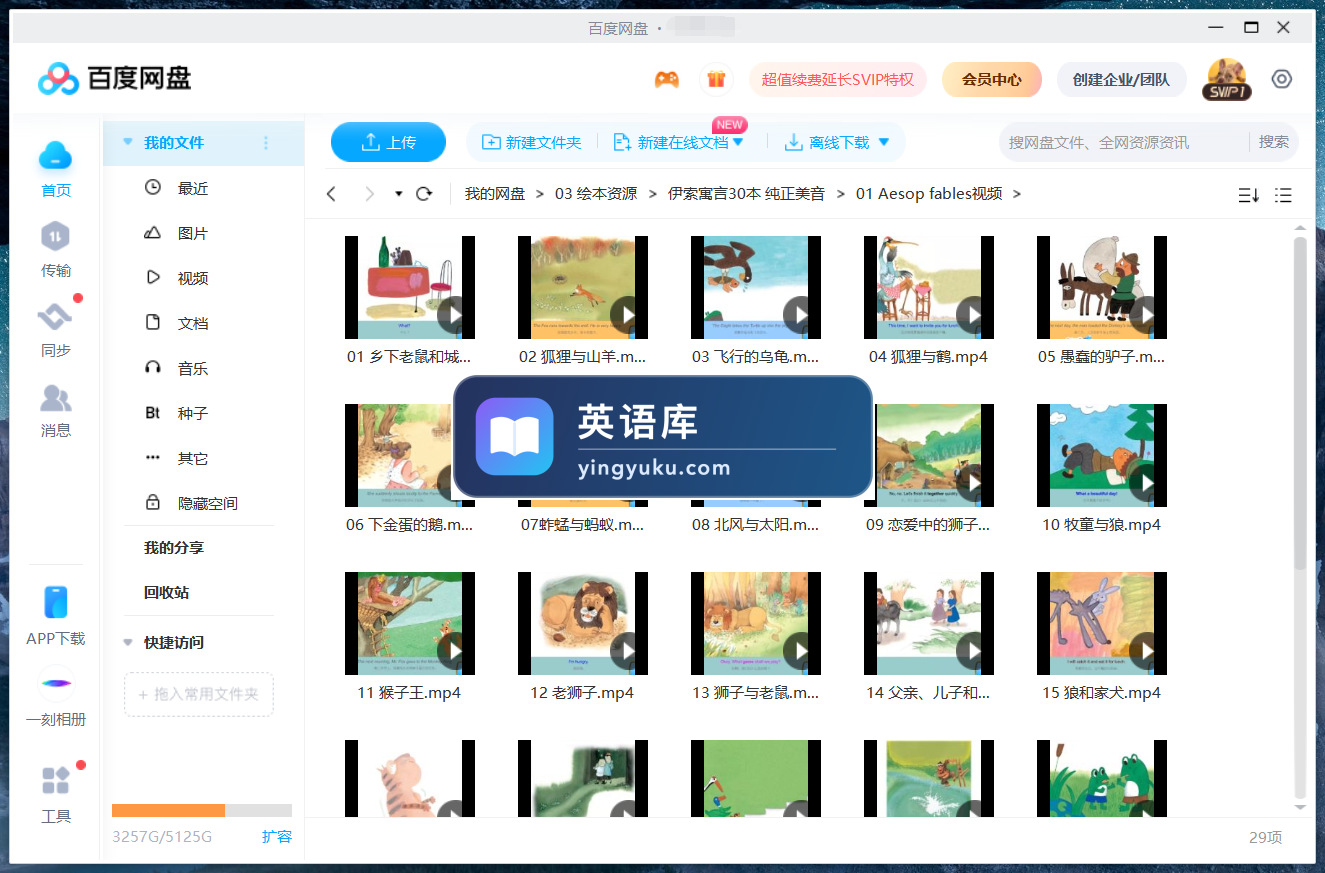Click the 超值续费延长SVIP特权 button
Screen dimensions: 1325x873
tap(838, 79)
